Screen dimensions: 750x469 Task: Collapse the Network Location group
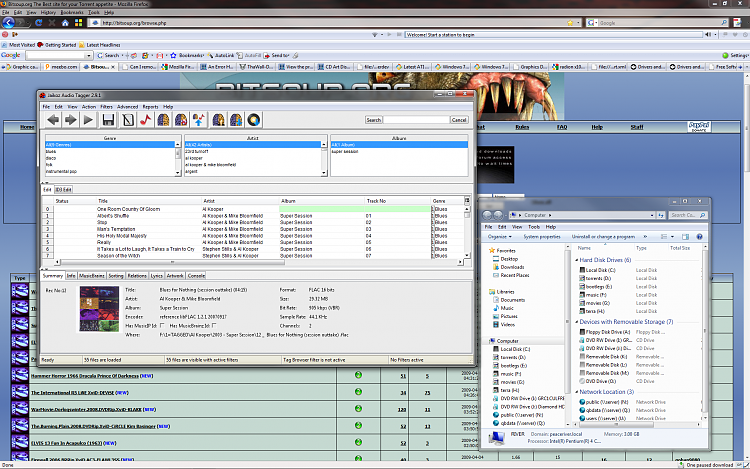click(576, 392)
